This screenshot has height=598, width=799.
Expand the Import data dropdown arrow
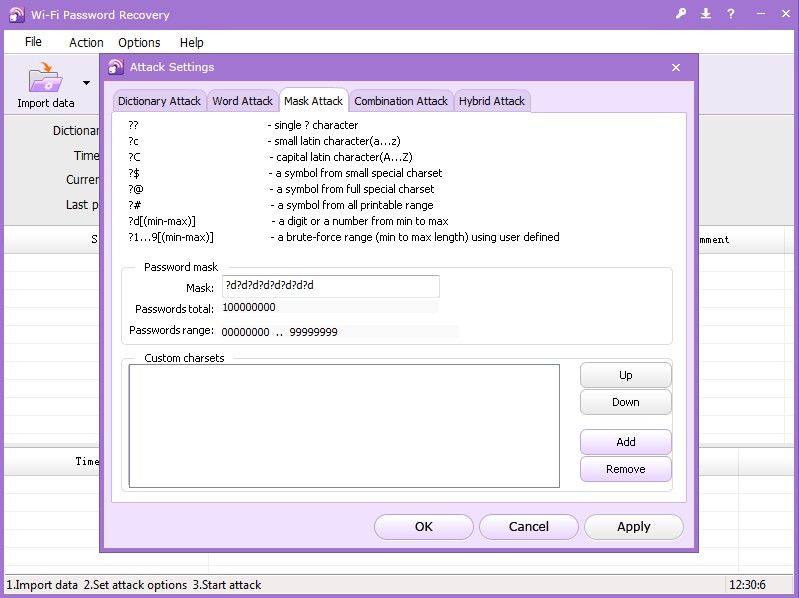click(x=87, y=83)
